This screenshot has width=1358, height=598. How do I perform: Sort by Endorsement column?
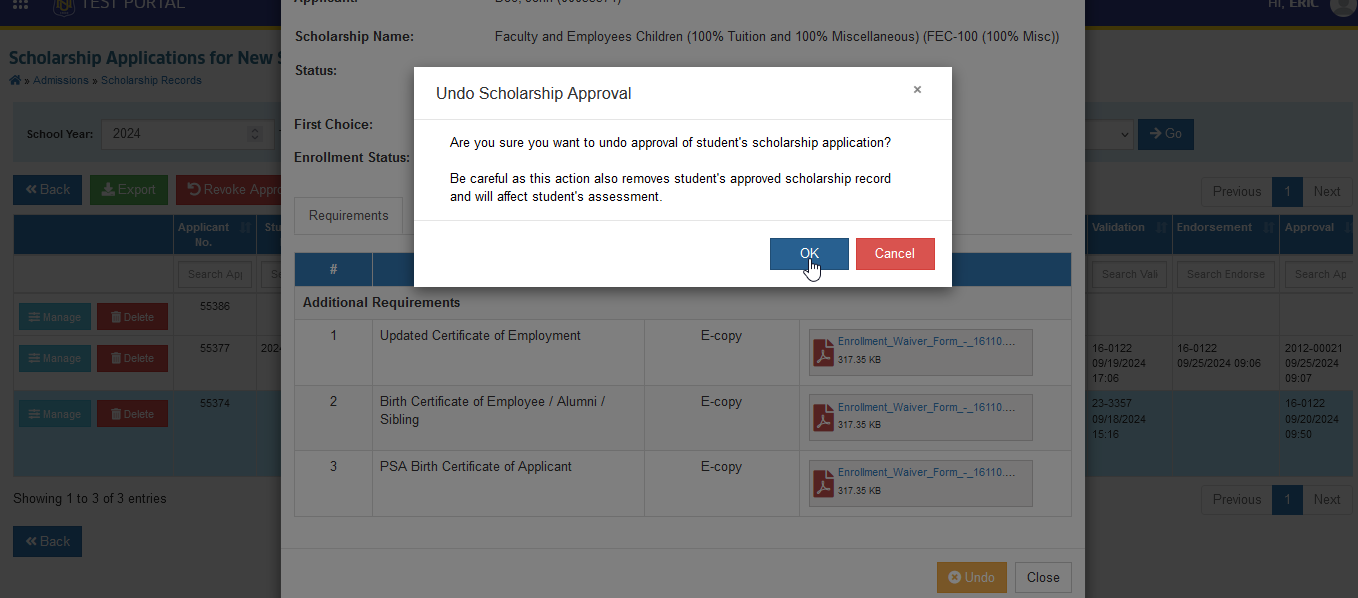coord(1225,234)
